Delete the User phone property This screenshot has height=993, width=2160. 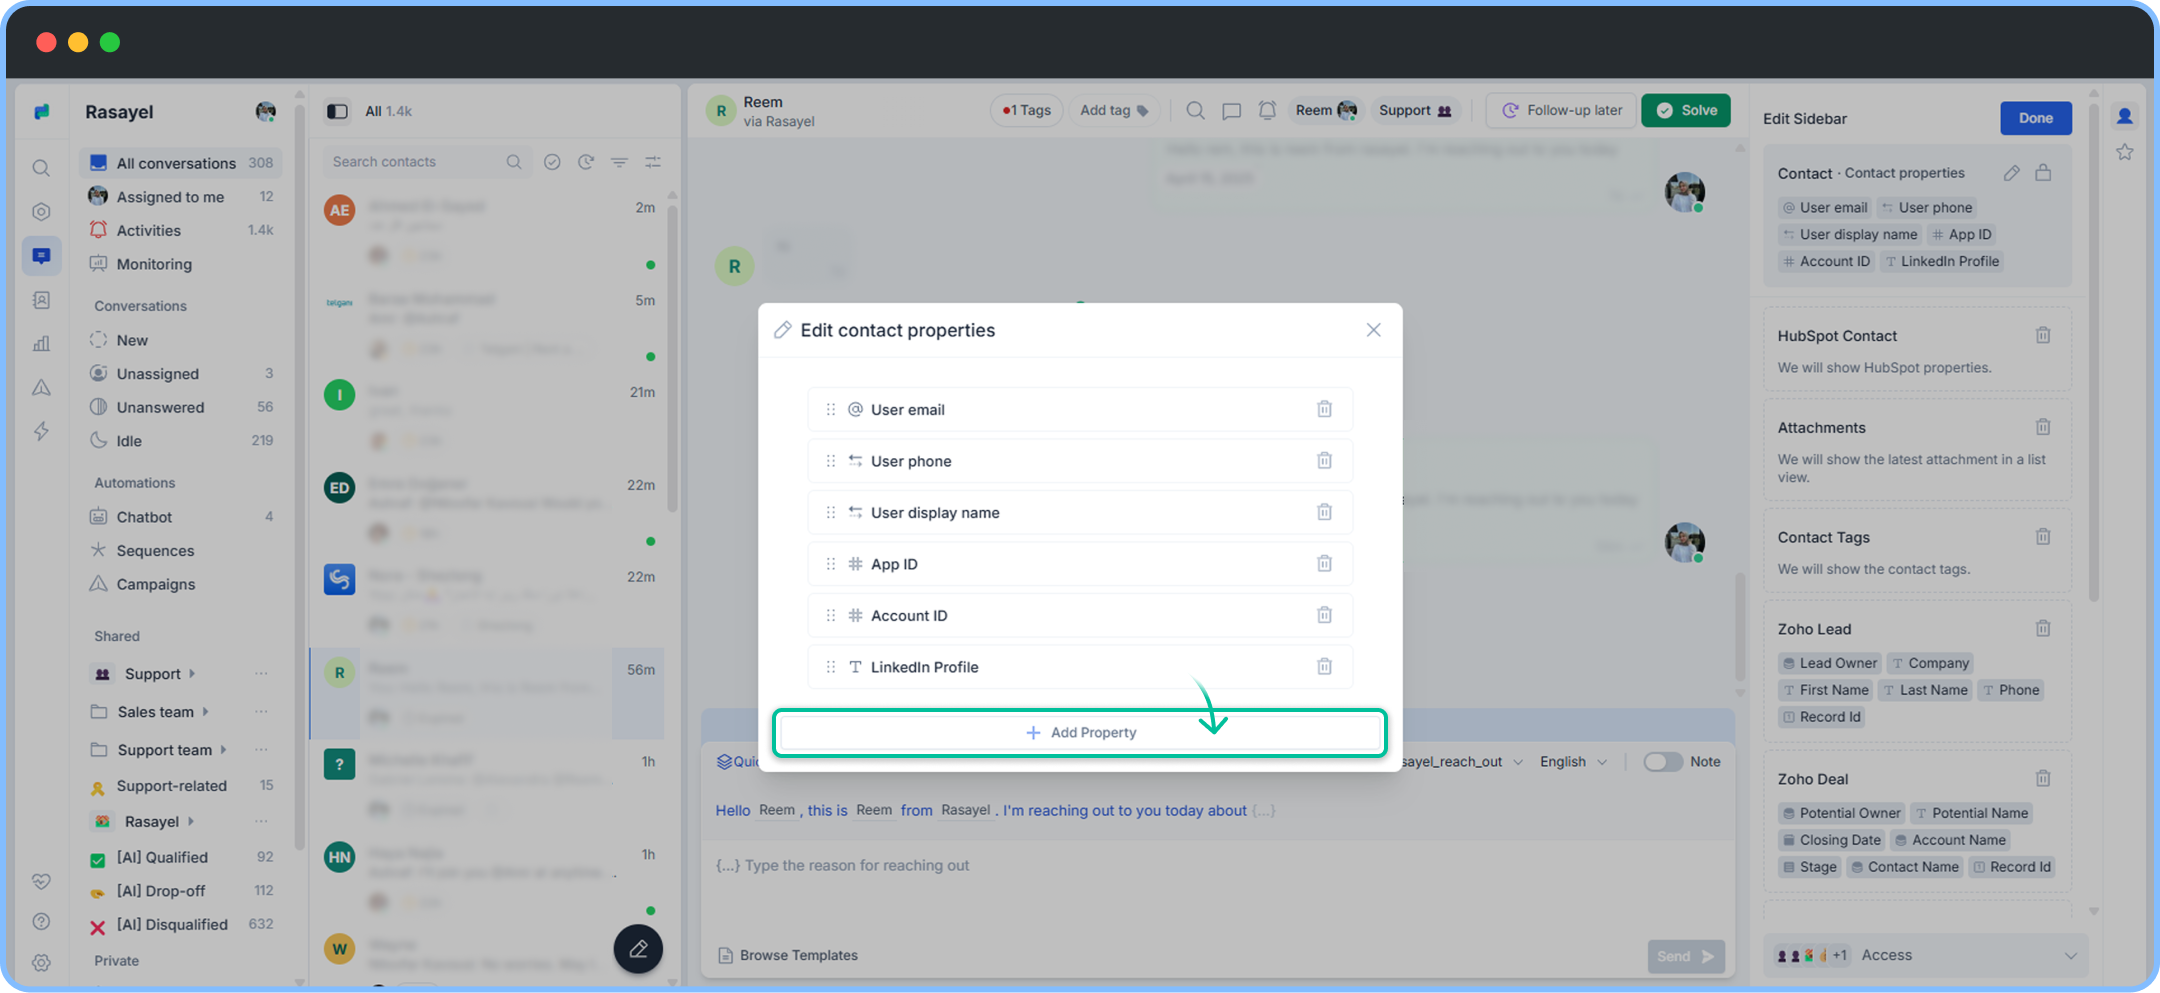(1324, 460)
